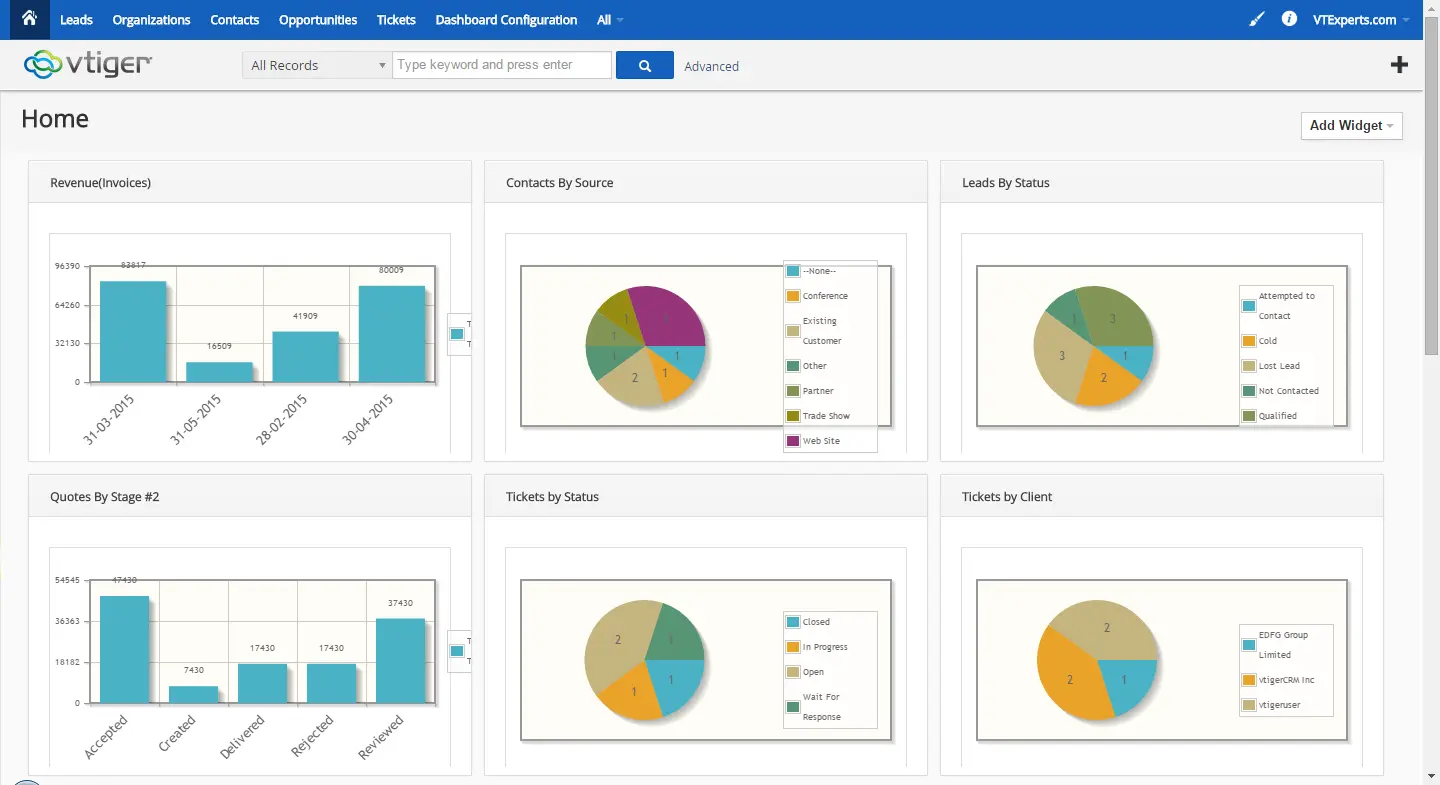Focus the keyword search field
This screenshot has height=785, width=1440.
coord(501,65)
